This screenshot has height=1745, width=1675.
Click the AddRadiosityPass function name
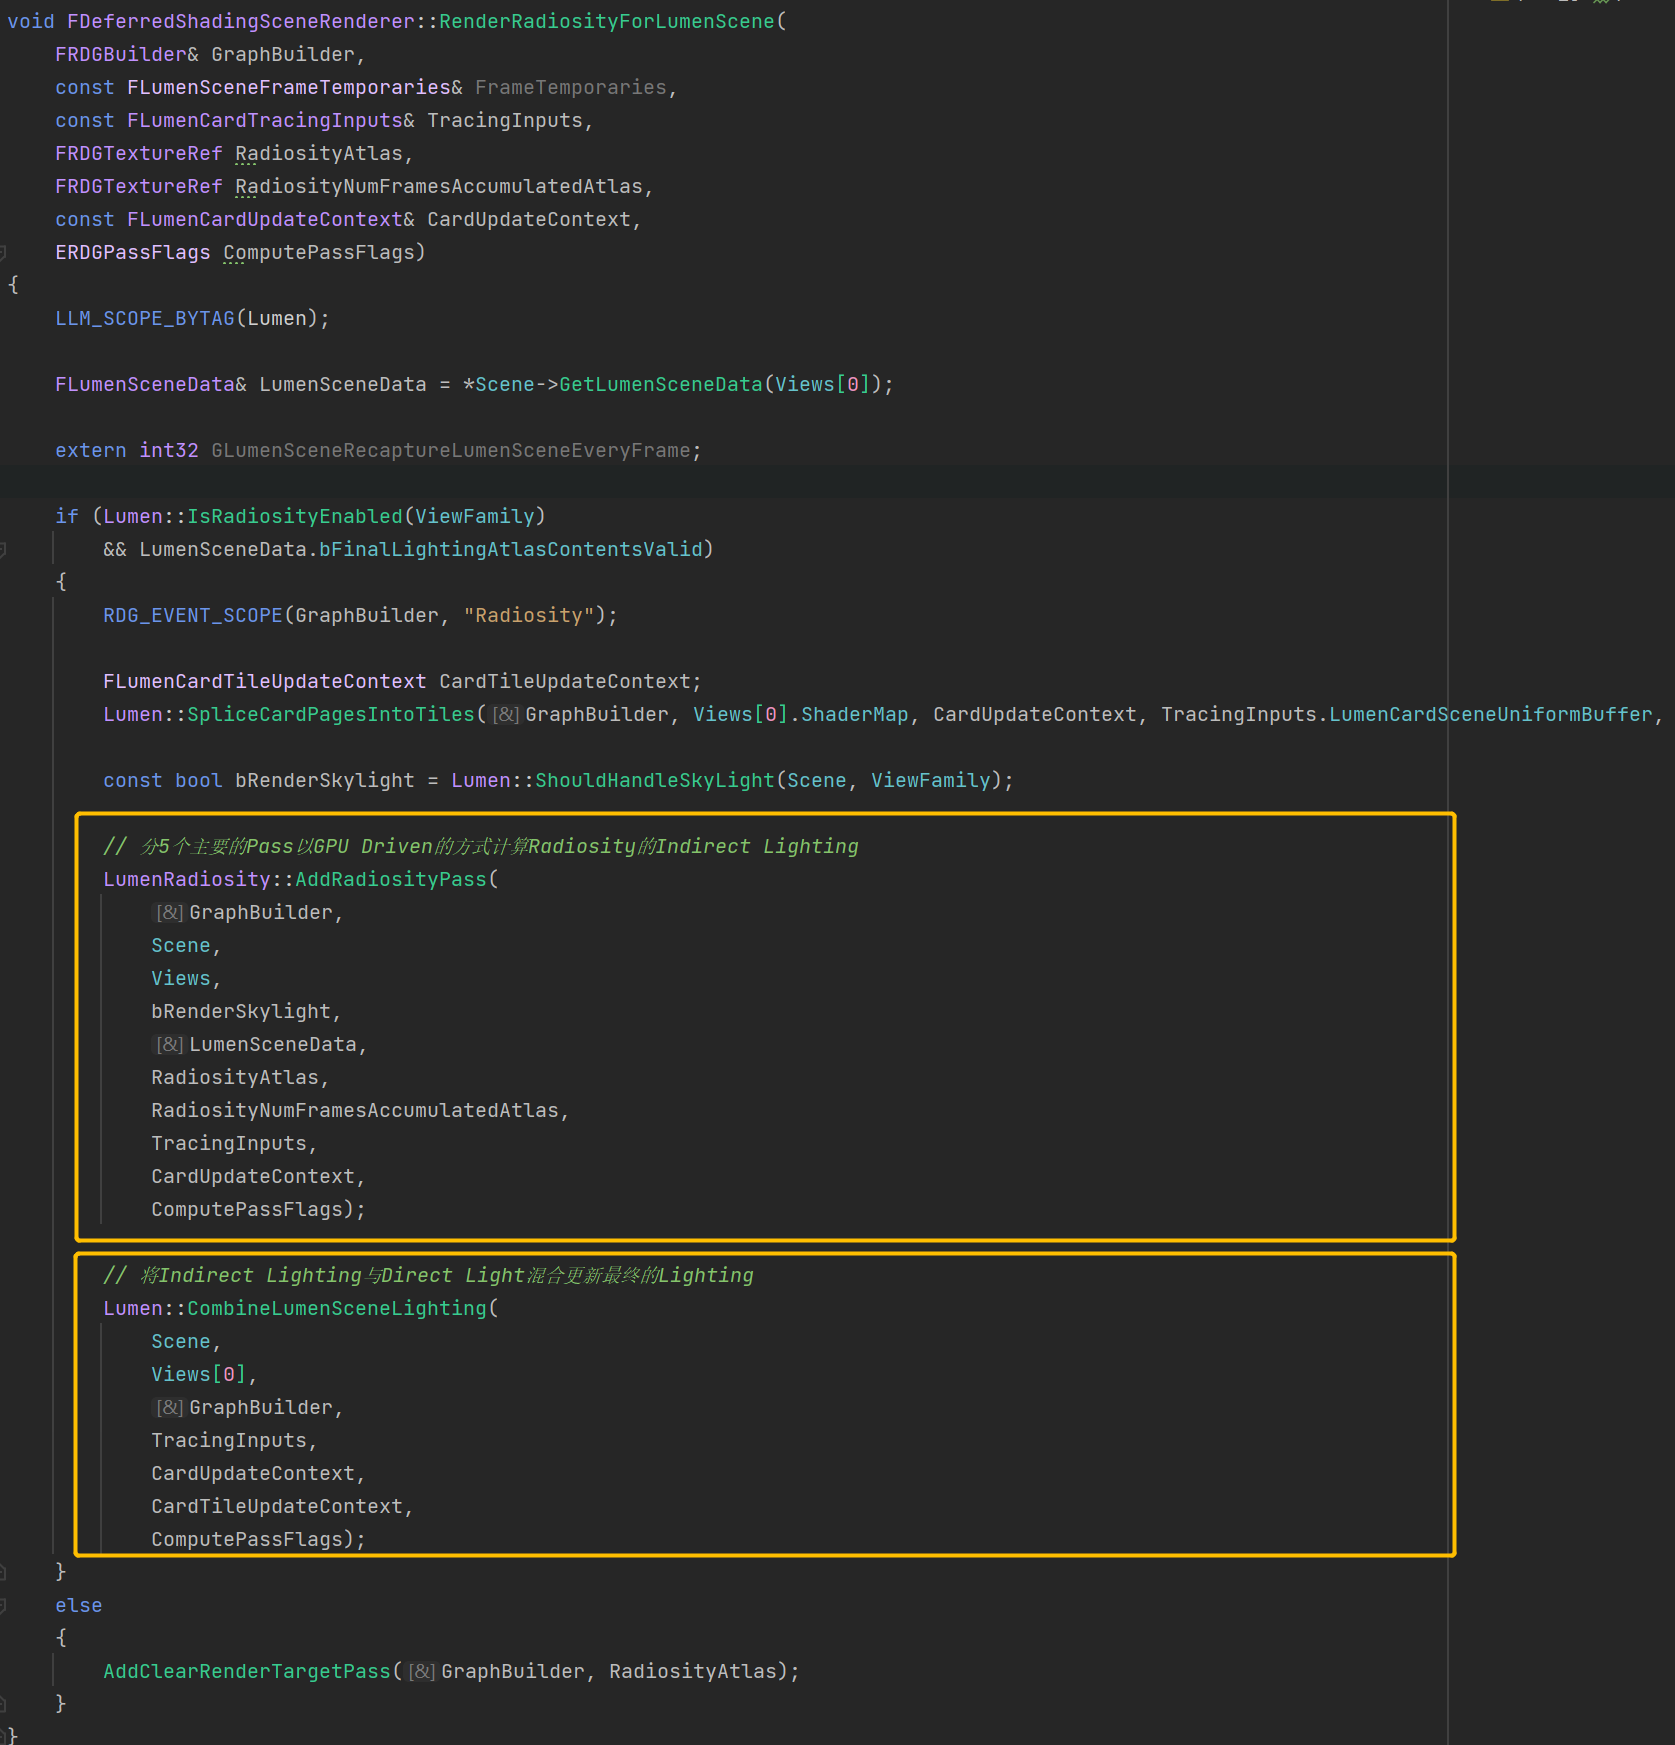(390, 880)
